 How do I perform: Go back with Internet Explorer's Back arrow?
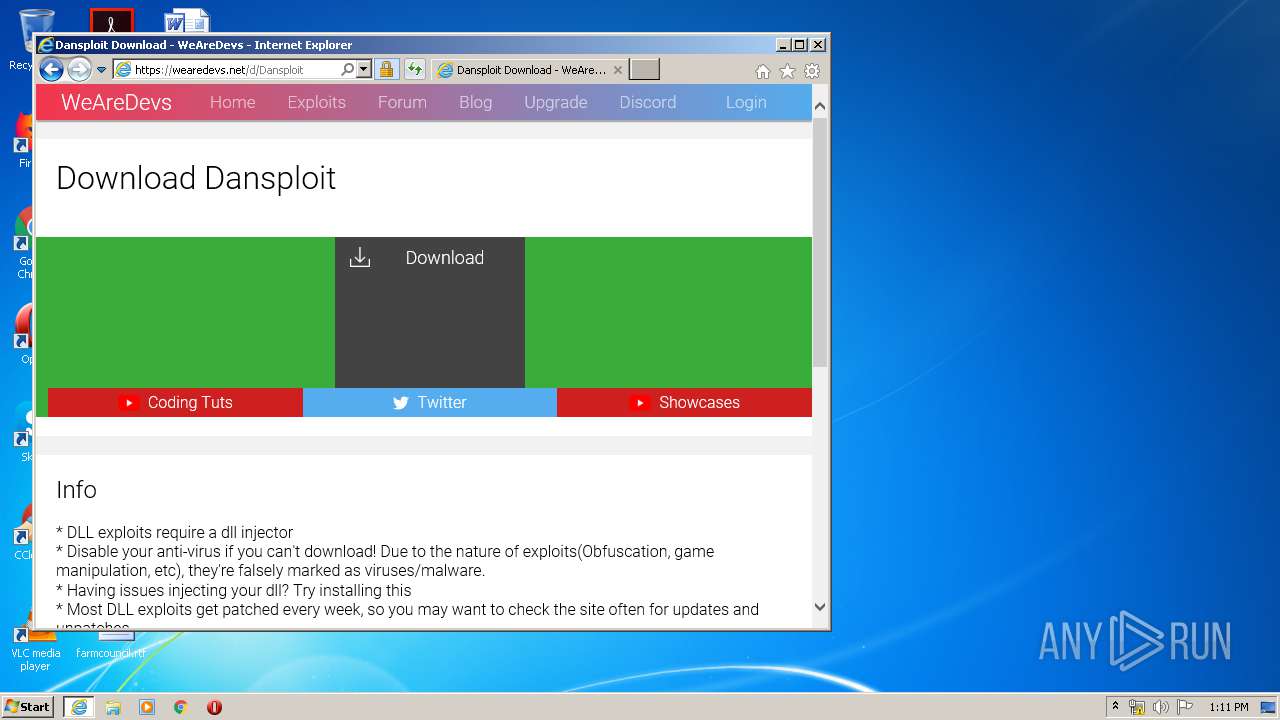pyautogui.click(x=51, y=69)
